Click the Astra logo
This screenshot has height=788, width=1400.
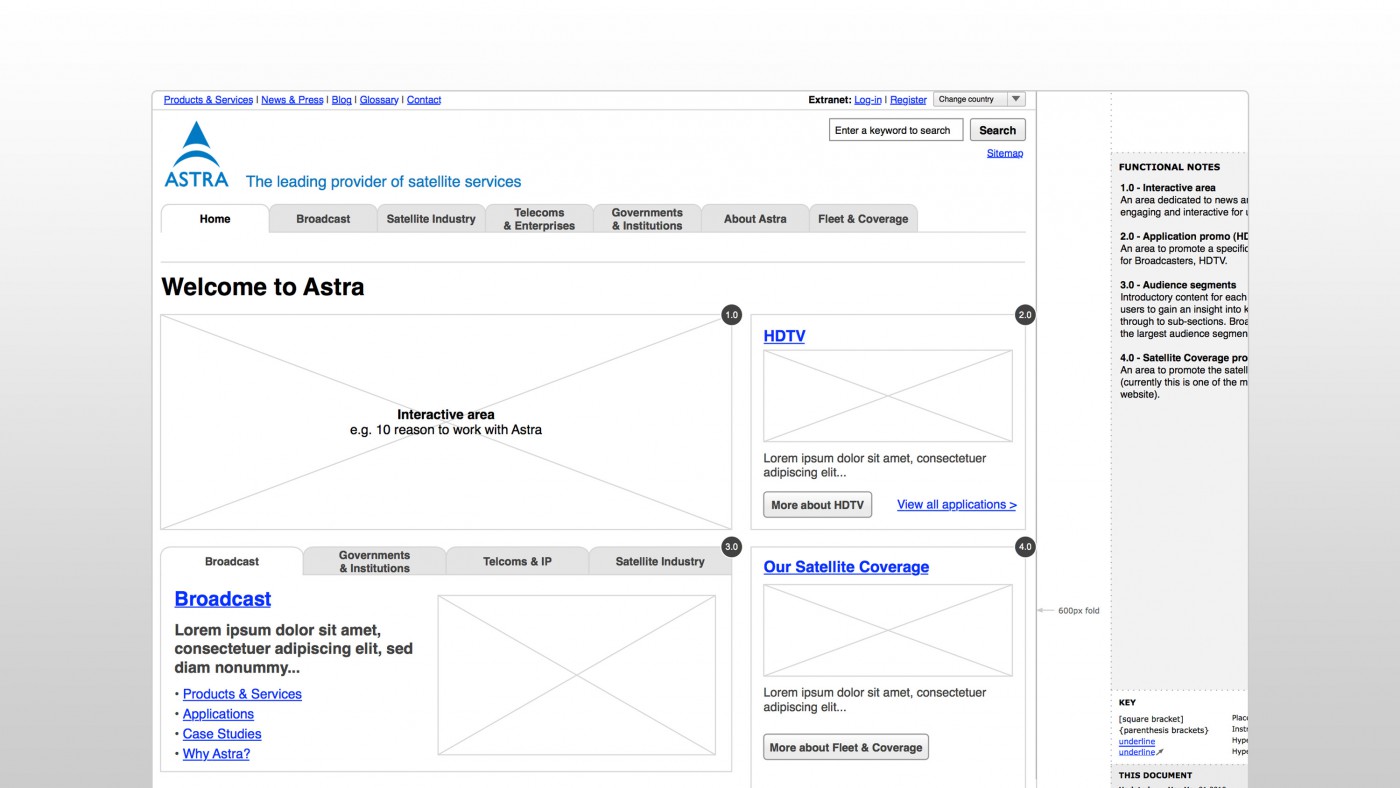point(196,155)
